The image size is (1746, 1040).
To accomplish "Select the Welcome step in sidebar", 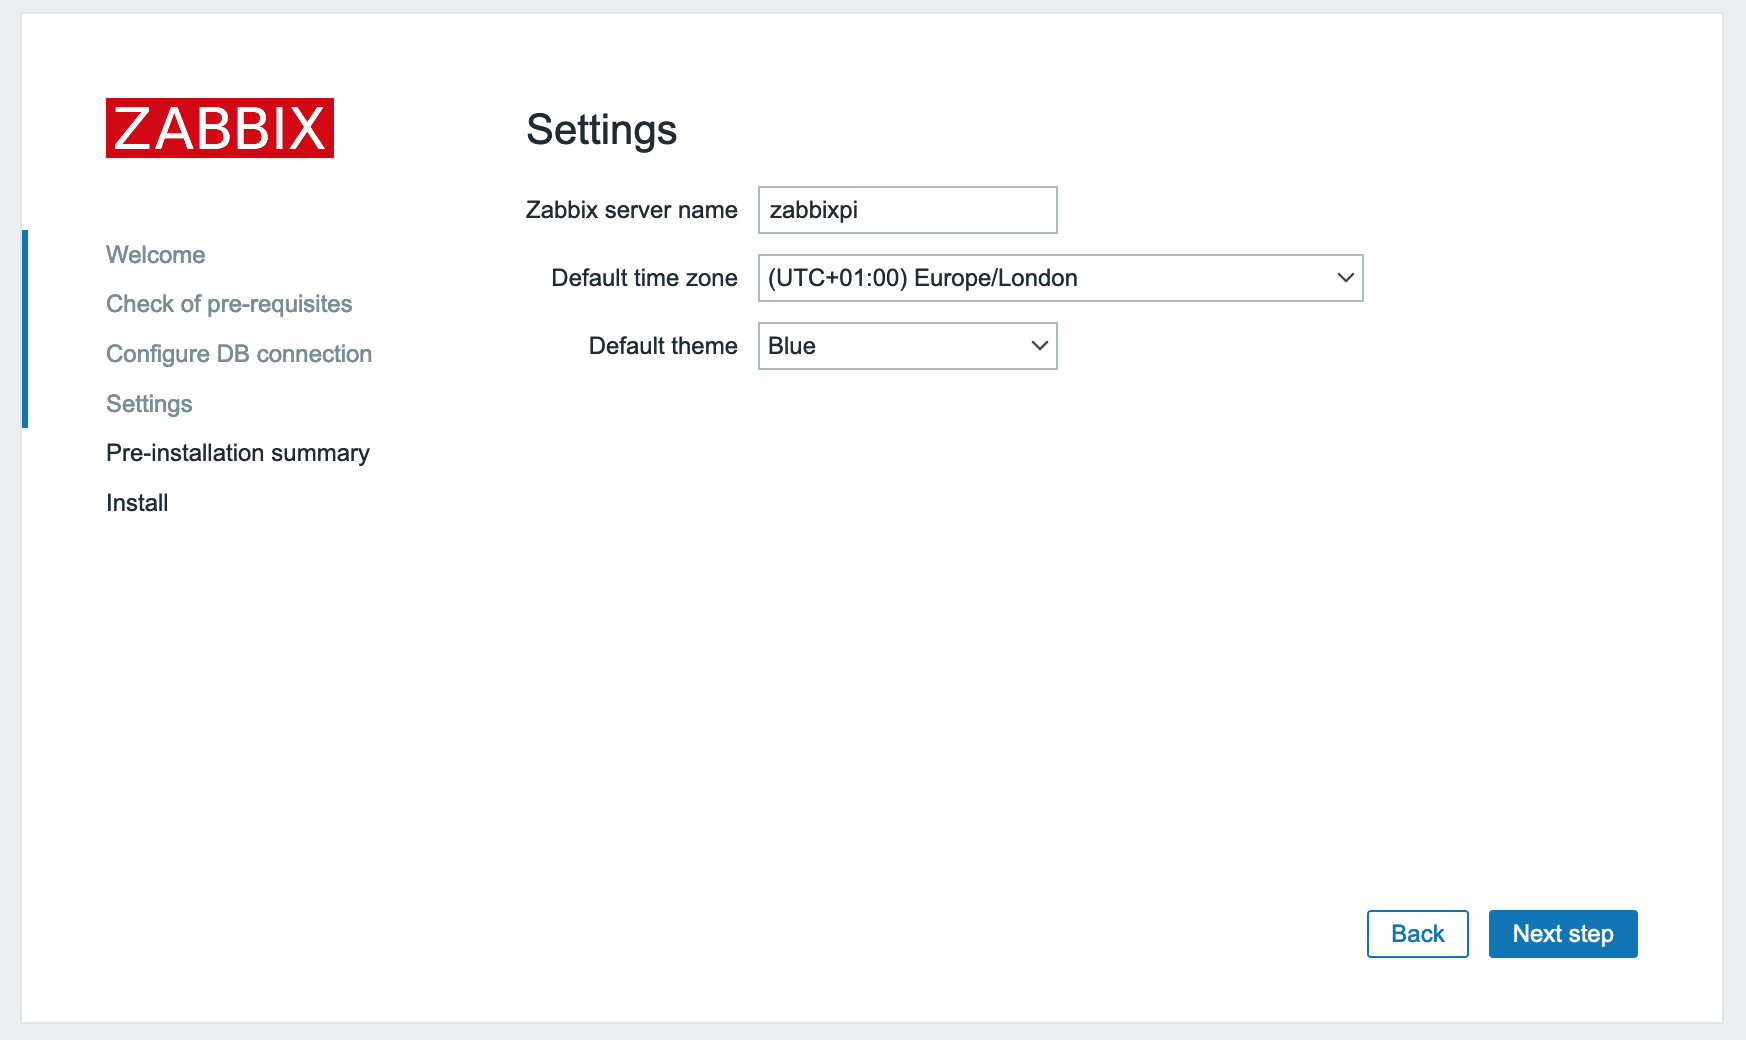I will coord(155,255).
